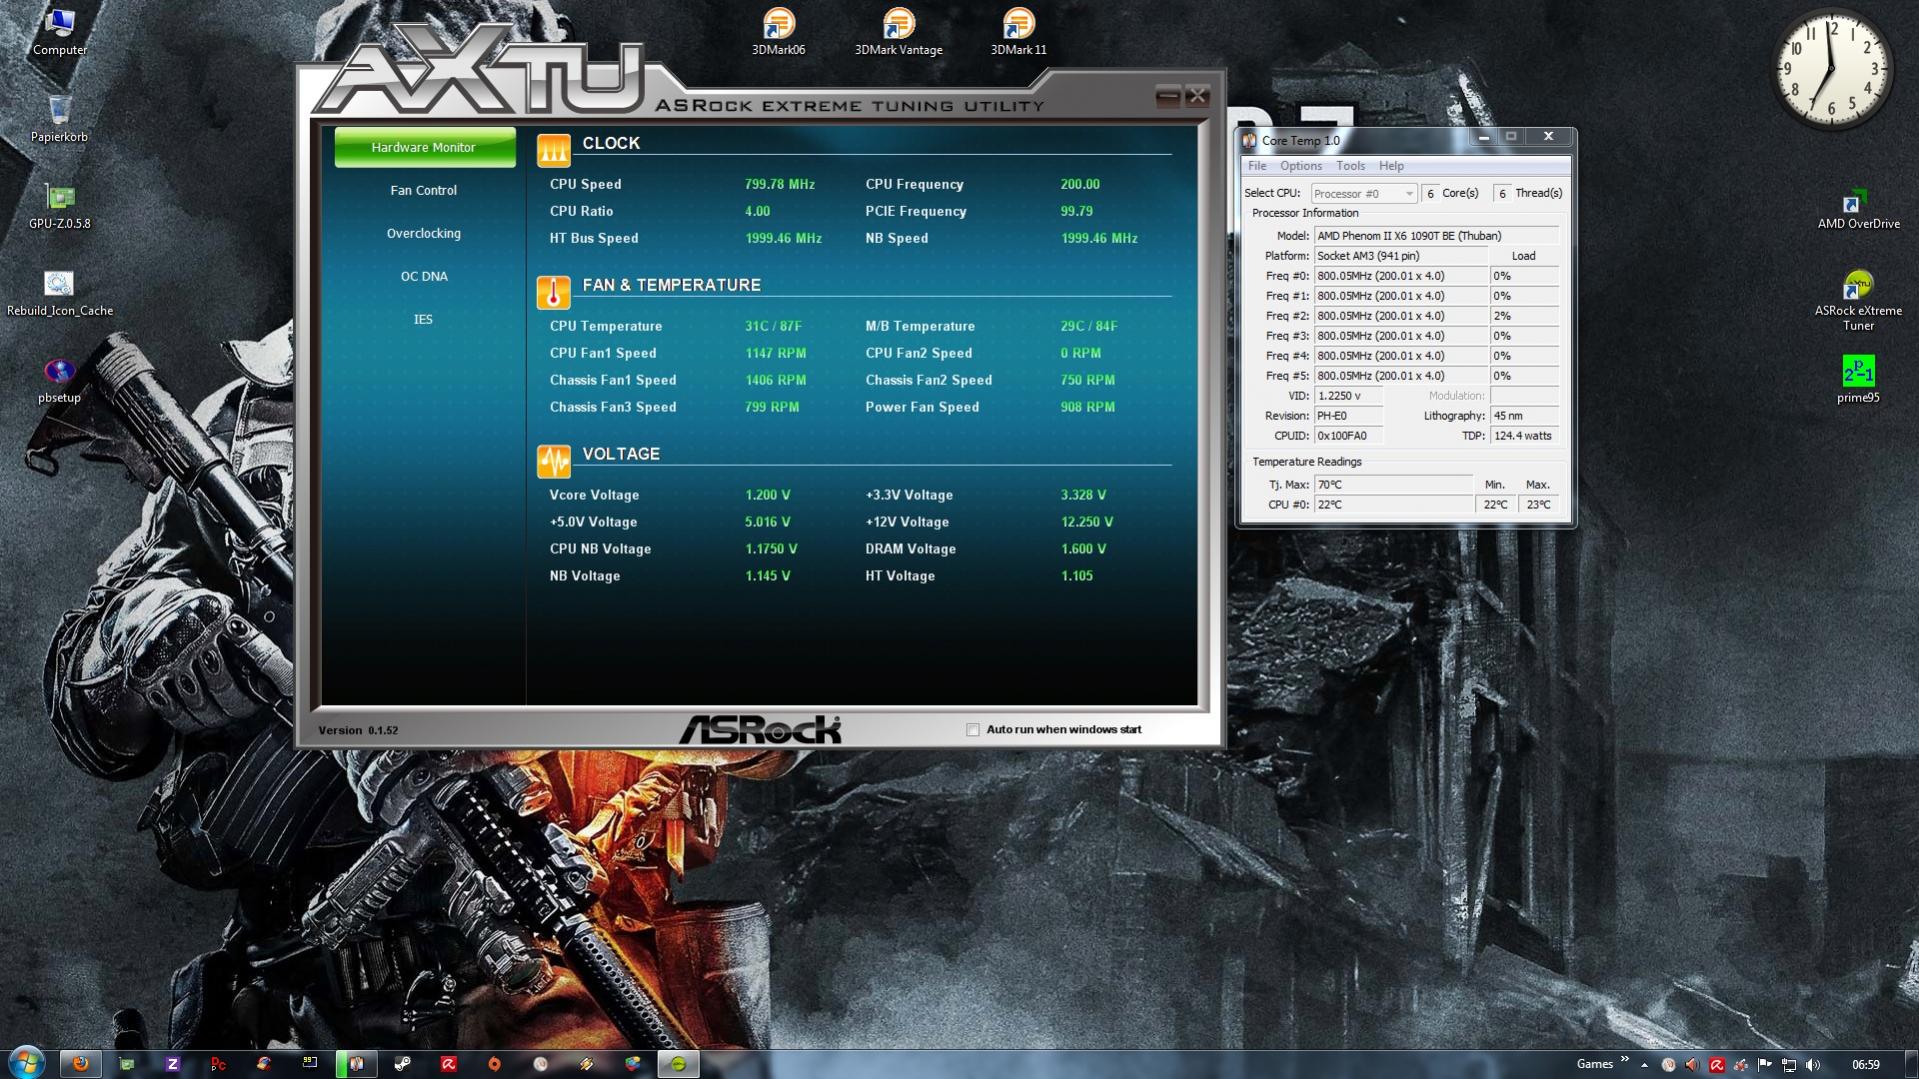Expand the Select CPU Processor #0 dropdown
The height and width of the screenshot is (1079, 1919).
click(x=1364, y=193)
